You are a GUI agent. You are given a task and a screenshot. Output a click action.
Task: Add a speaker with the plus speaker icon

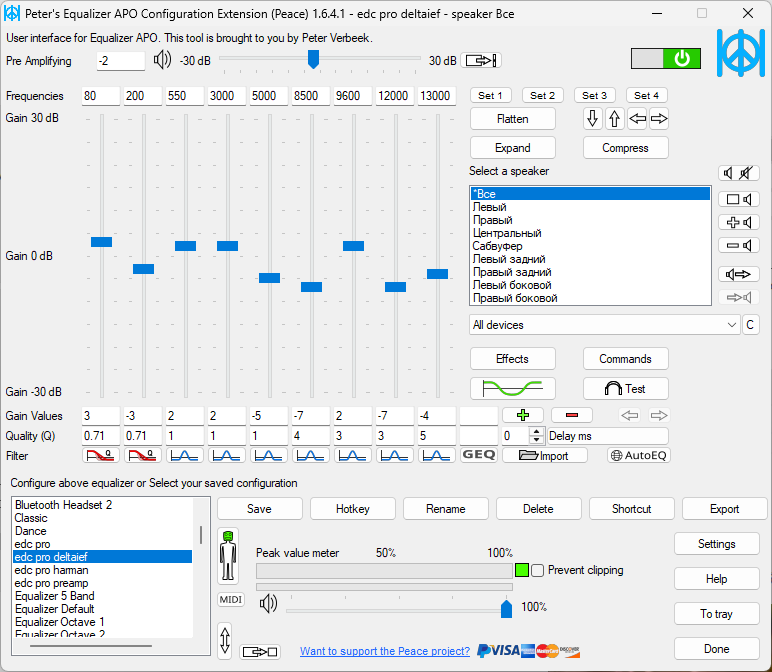click(x=739, y=222)
